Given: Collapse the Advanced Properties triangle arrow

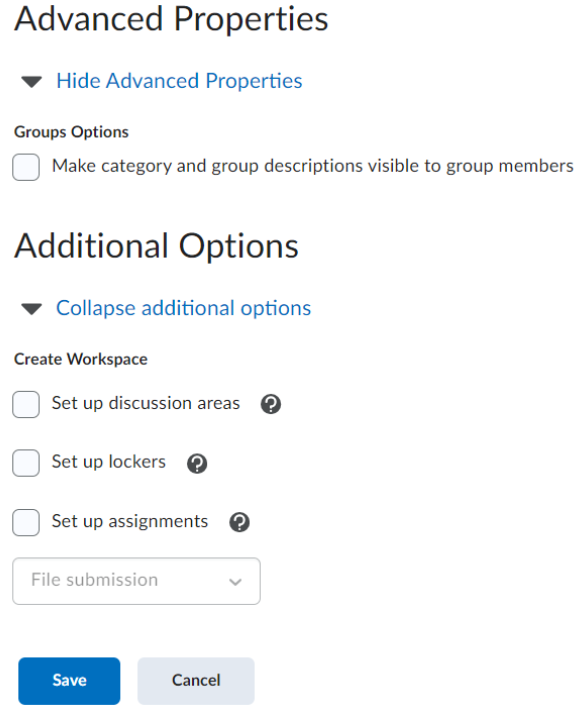Looking at the screenshot, I should [32, 82].
